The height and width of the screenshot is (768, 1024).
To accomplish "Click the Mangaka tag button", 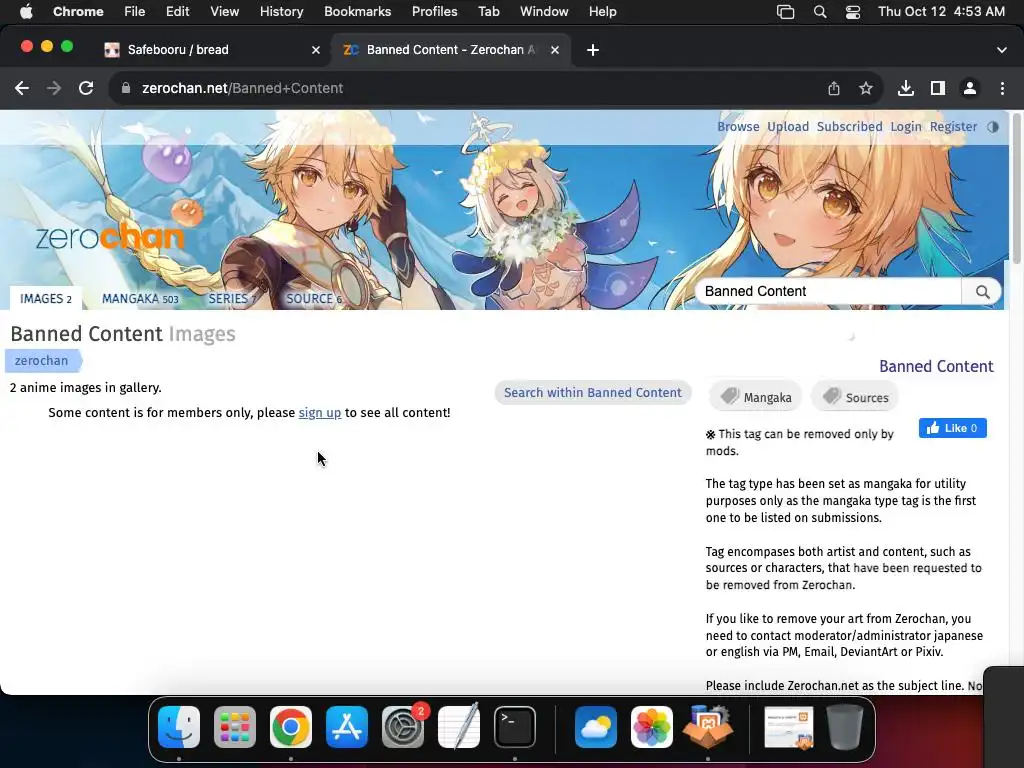I will pos(756,397).
